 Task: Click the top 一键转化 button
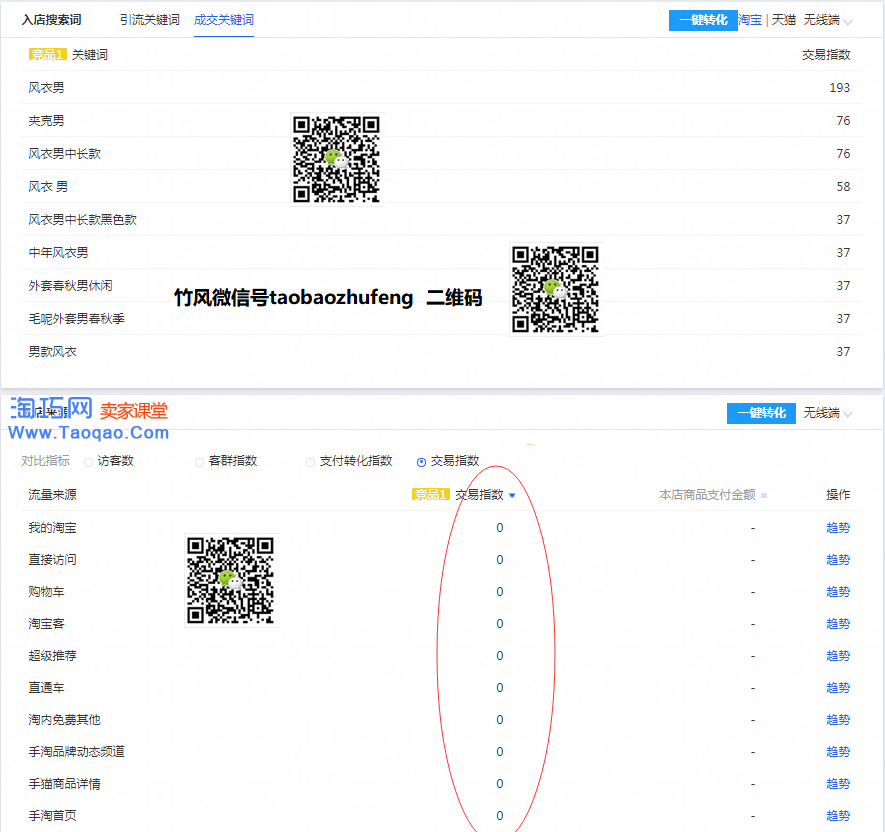[x=703, y=20]
